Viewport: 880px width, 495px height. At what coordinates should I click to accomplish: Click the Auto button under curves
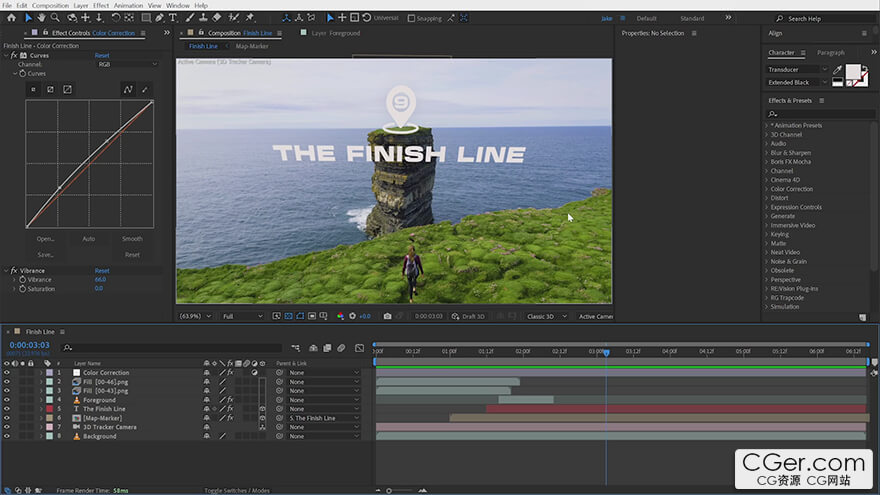point(88,239)
